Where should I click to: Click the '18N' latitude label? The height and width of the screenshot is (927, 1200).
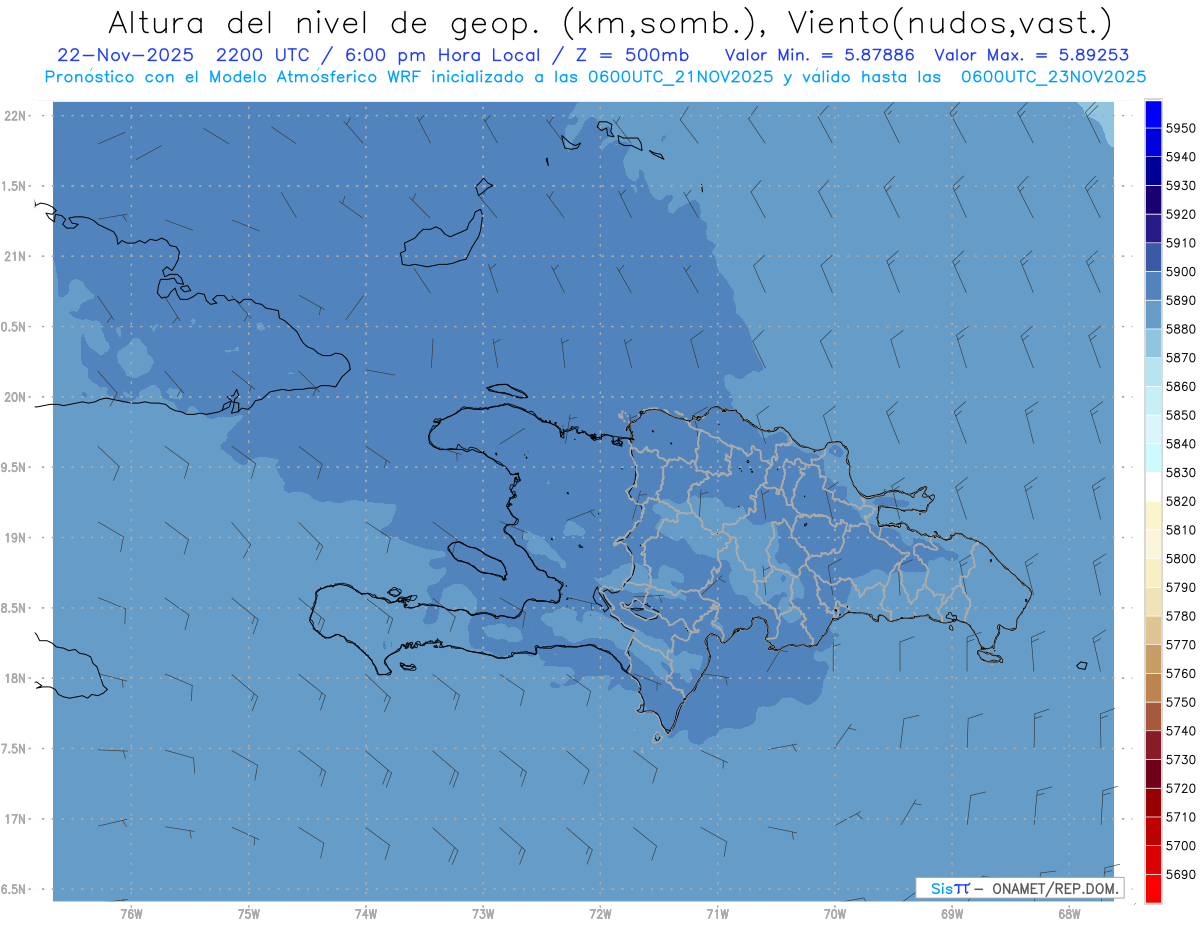pos(14,678)
